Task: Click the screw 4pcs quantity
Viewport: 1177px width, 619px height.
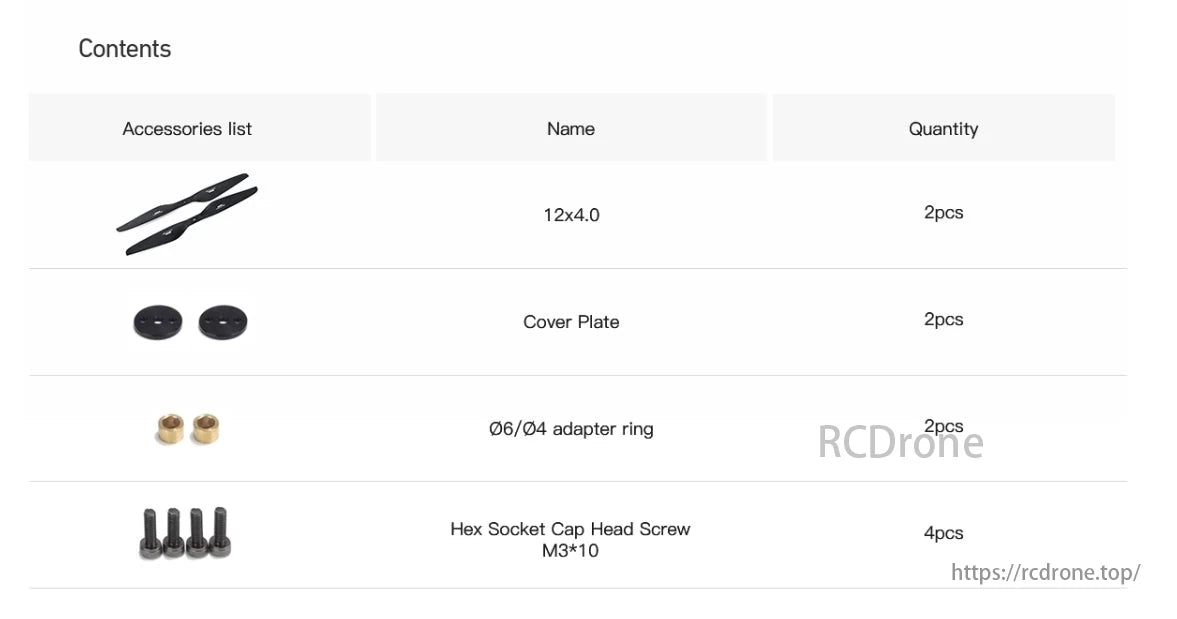Action: pyautogui.click(x=943, y=534)
